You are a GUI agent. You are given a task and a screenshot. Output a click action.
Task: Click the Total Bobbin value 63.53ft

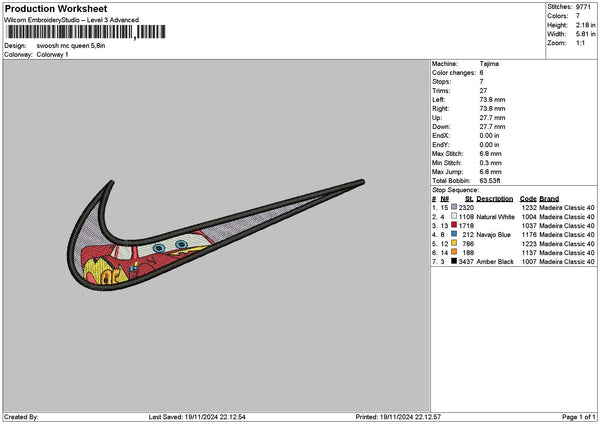[490, 181]
